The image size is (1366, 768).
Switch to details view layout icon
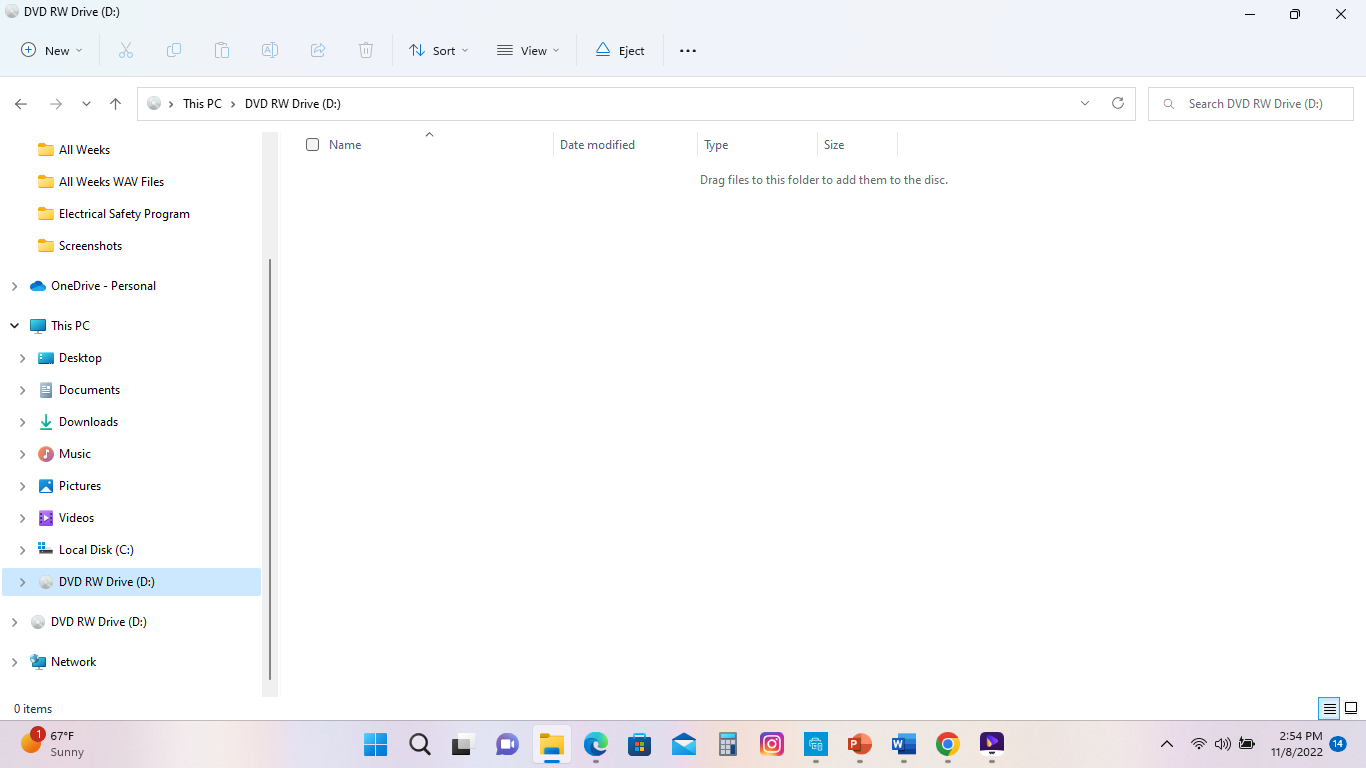click(x=1329, y=709)
